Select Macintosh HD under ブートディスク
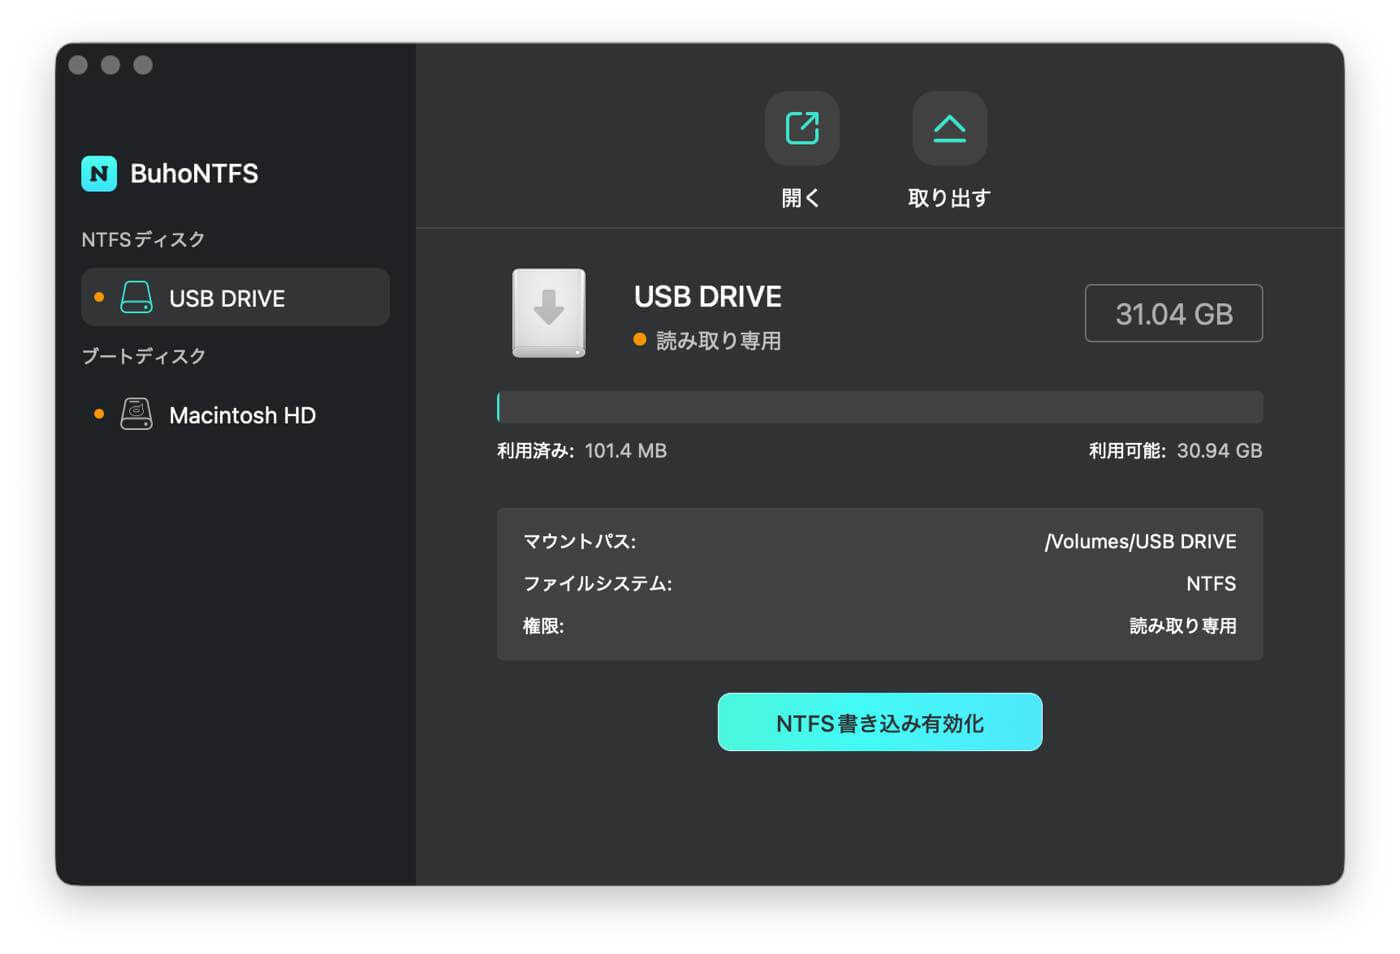The image size is (1400, 954). [244, 414]
